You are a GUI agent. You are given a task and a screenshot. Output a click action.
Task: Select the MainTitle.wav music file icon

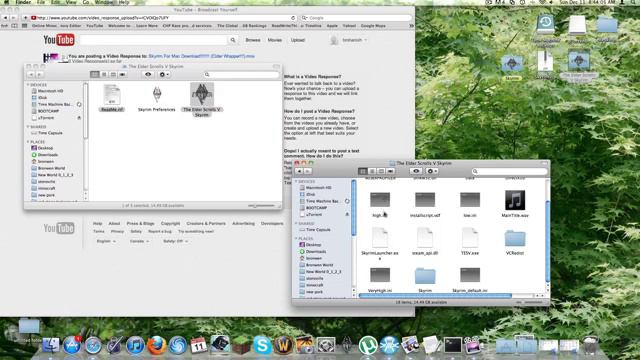pyautogui.click(x=515, y=200)
